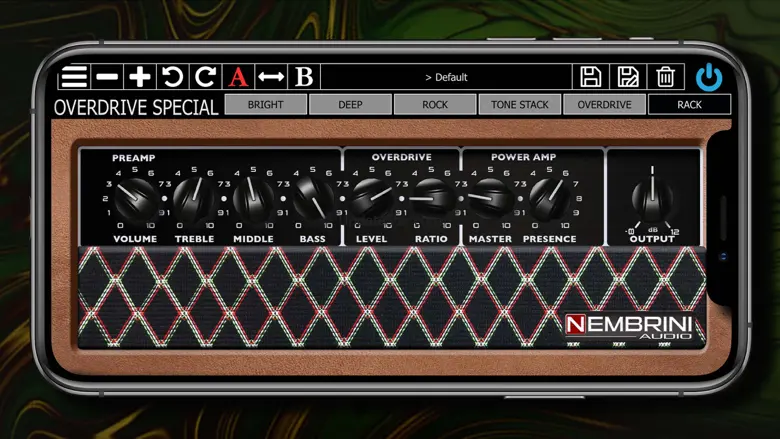This screenshot has width=780, height=439.
Task: Toggle the ROCK switch
Action: coord(435,104)
